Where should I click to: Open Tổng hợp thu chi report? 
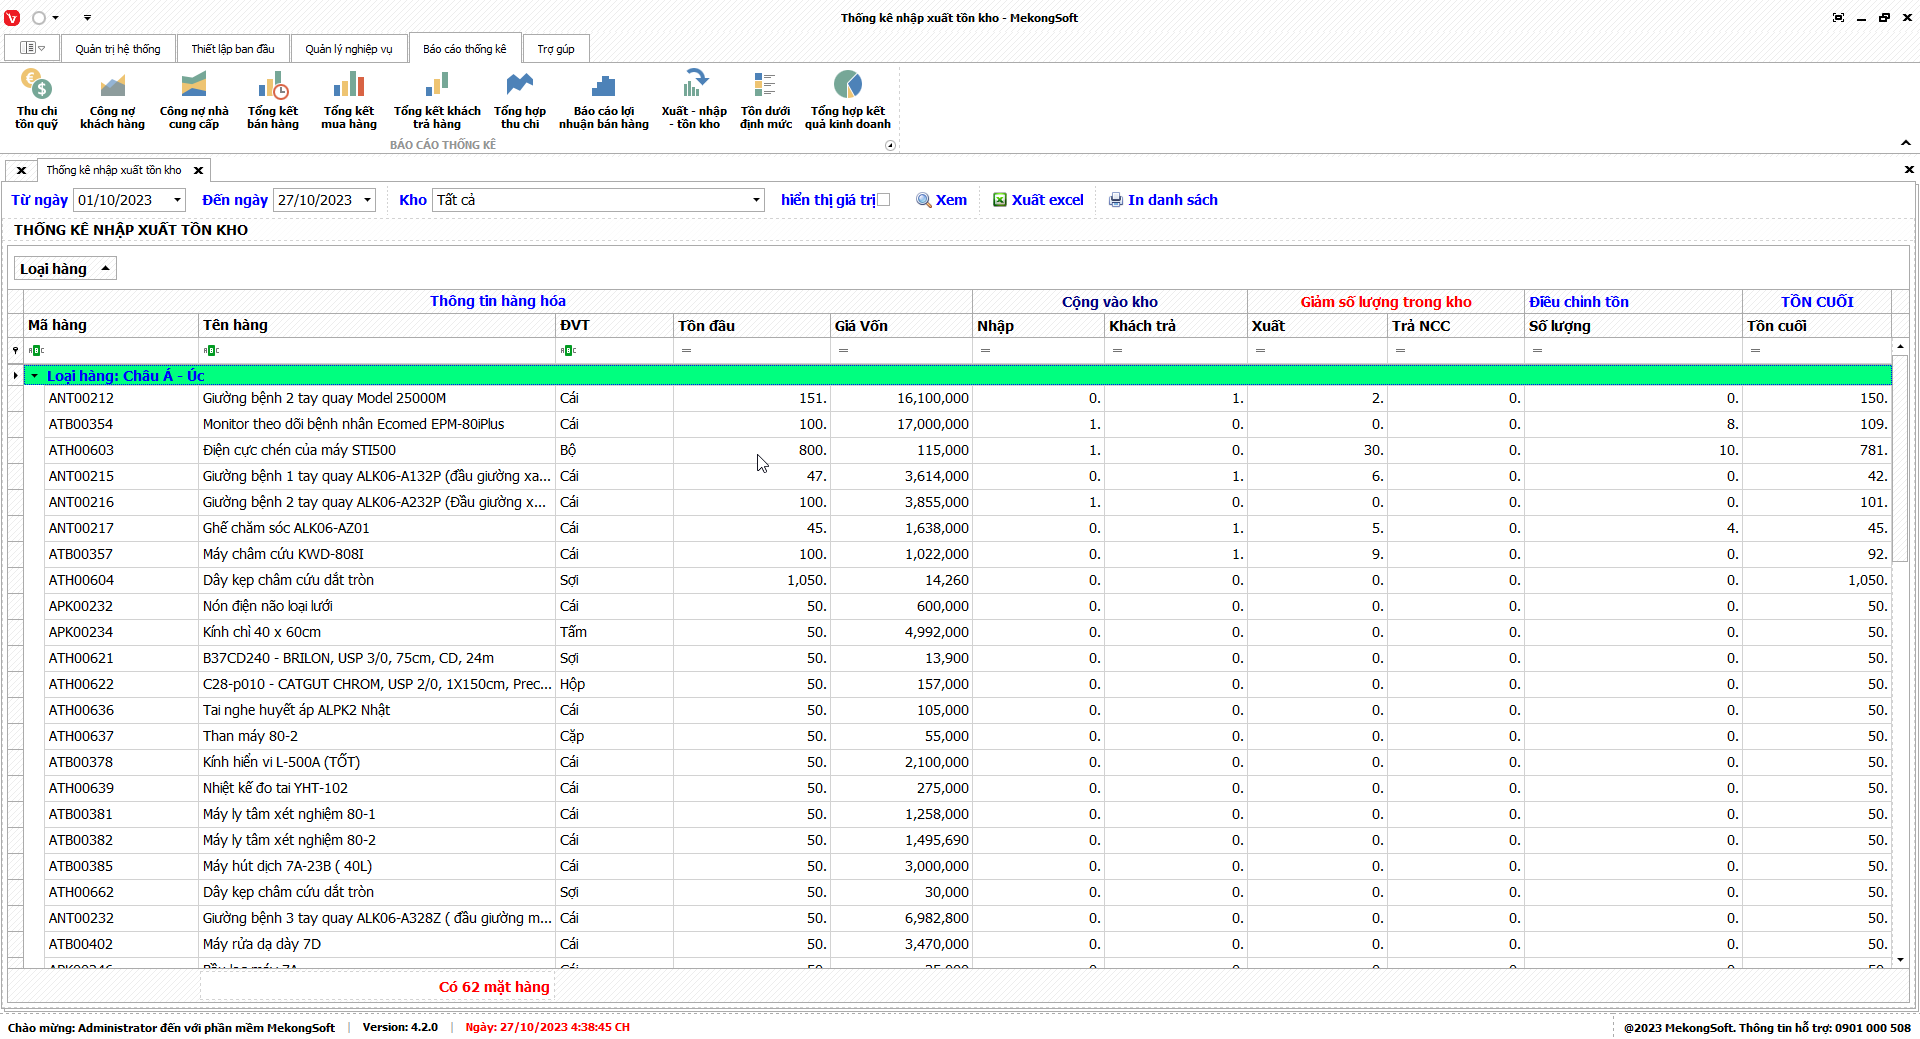coord(520,99)
